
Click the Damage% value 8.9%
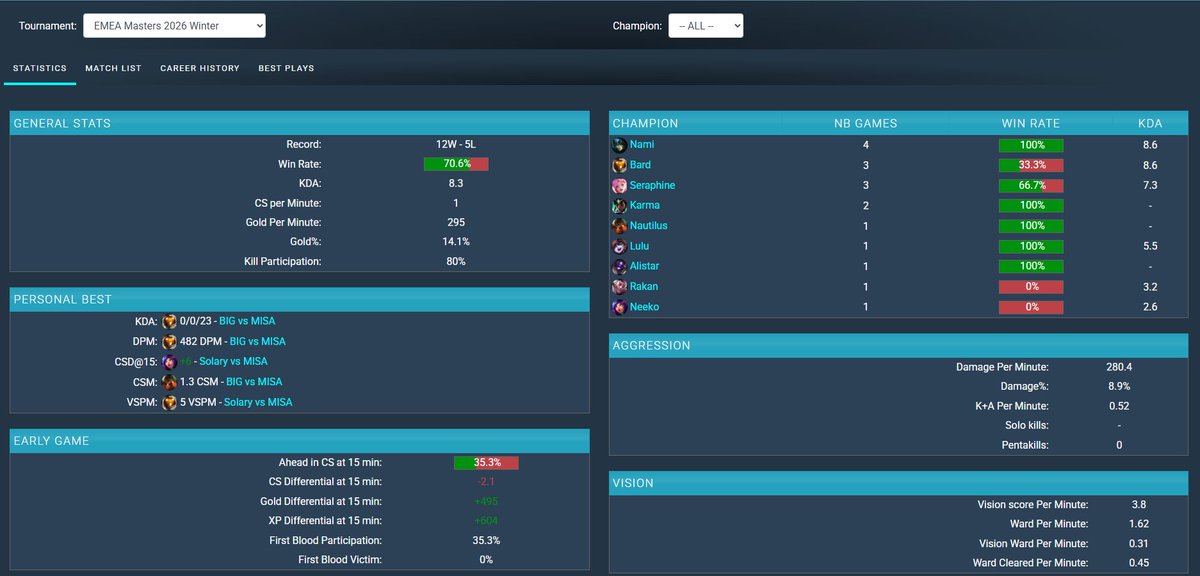(1119, 386)
